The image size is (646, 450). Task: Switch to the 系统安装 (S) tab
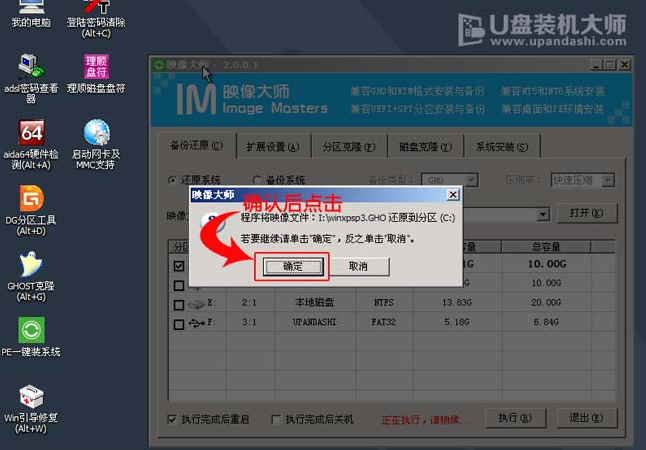(x=502, y=147)
